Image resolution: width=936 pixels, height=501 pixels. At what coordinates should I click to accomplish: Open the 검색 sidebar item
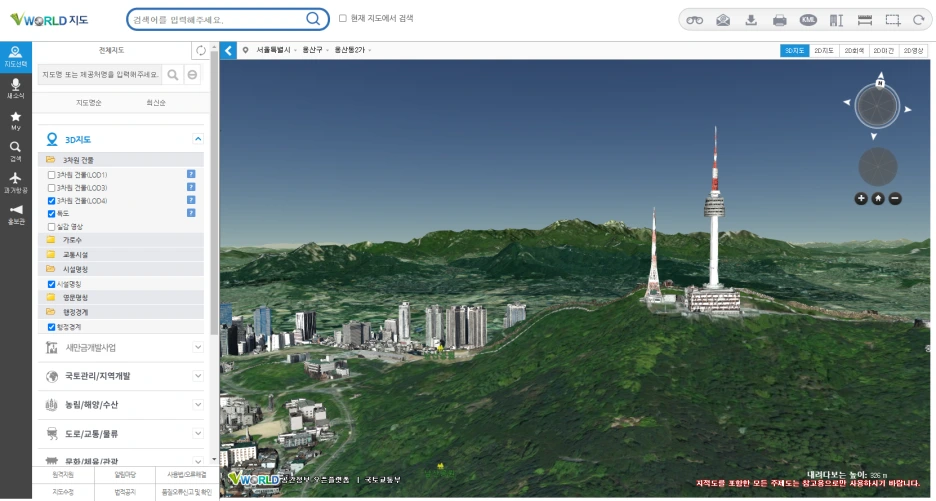(x=16, y=151)
